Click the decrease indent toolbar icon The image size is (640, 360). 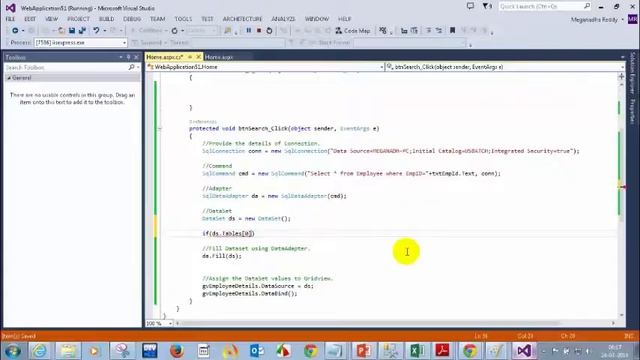coord(404,31)
